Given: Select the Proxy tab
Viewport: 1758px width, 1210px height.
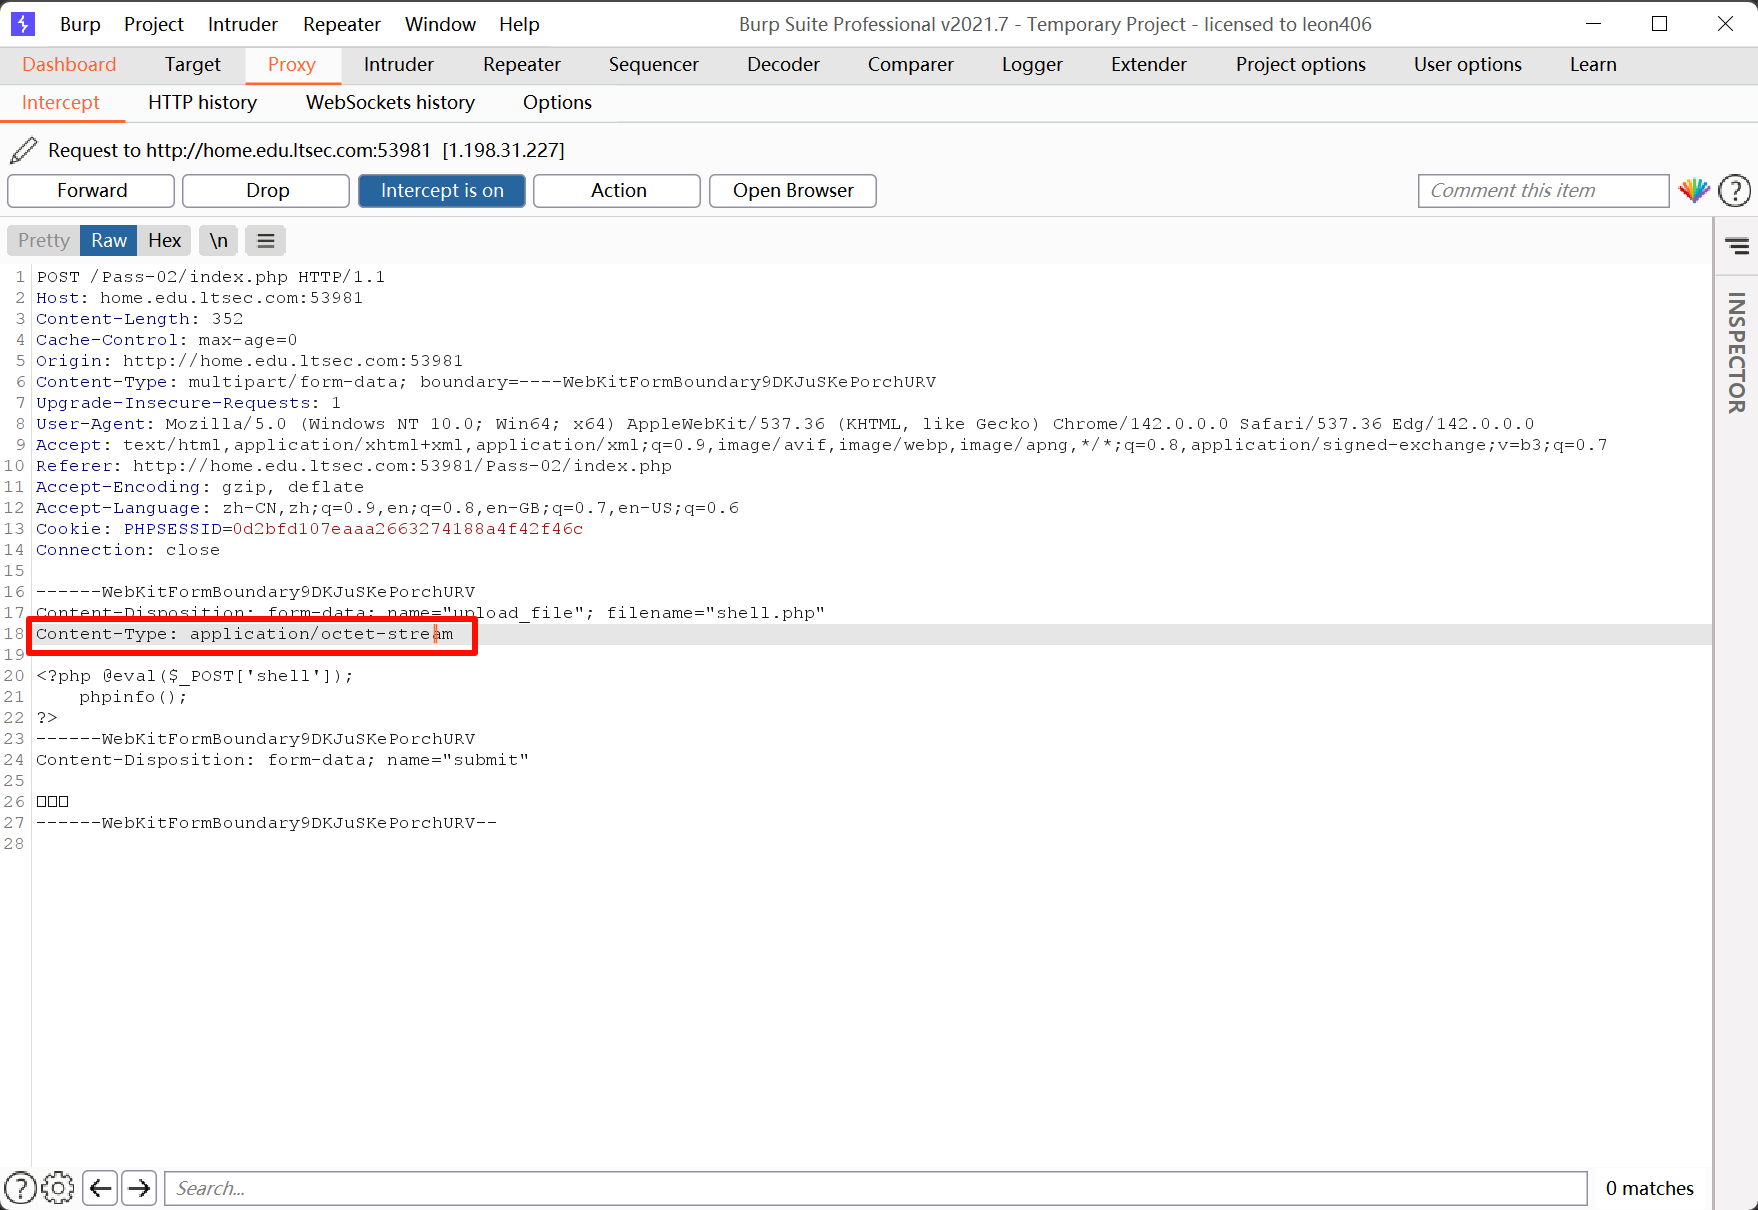Looking at the screenshot, I should [292, 64].
